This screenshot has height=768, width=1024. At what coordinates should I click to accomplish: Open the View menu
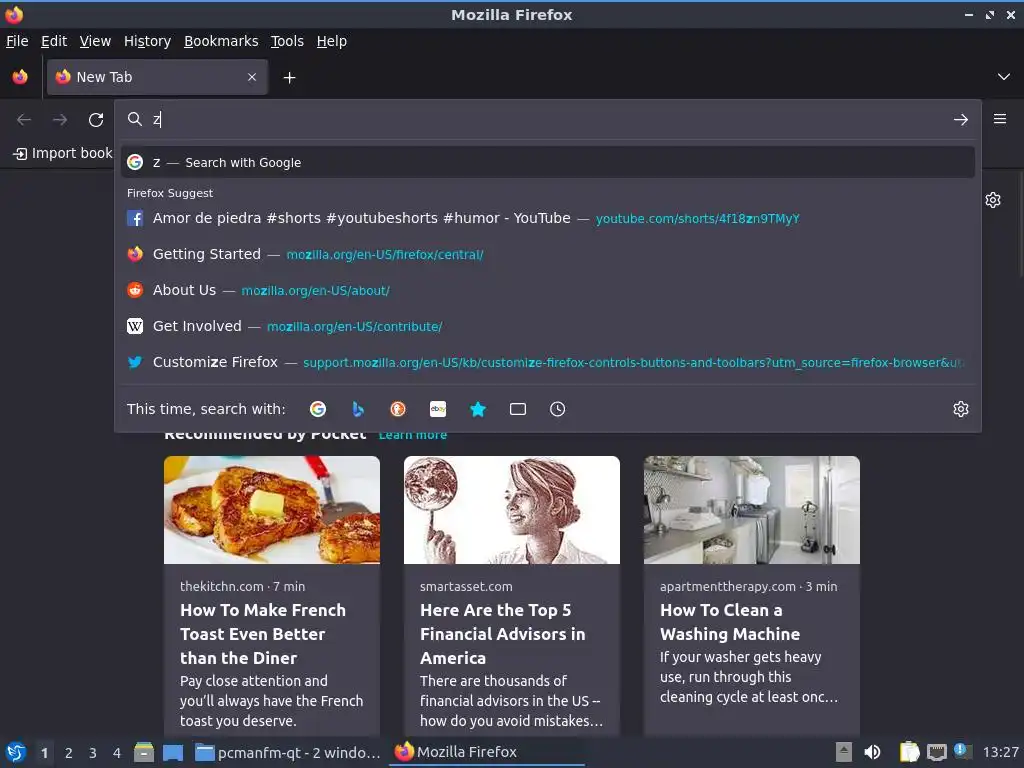tap(95, 41)
